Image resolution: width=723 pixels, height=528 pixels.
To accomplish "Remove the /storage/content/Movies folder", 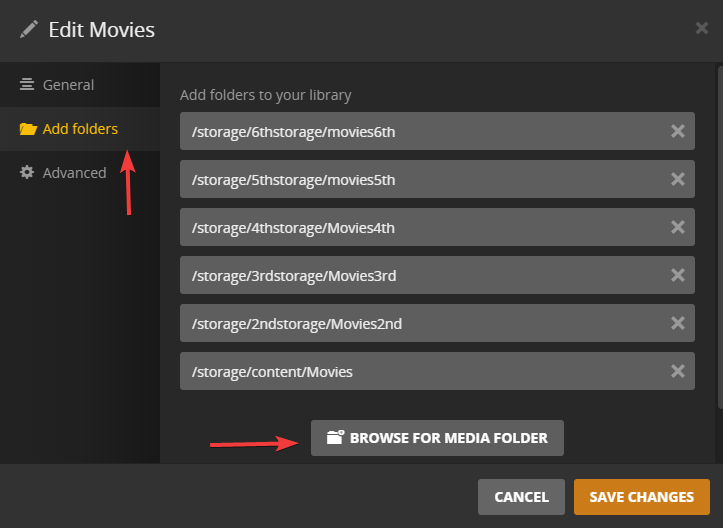I will tap(677, 371).
